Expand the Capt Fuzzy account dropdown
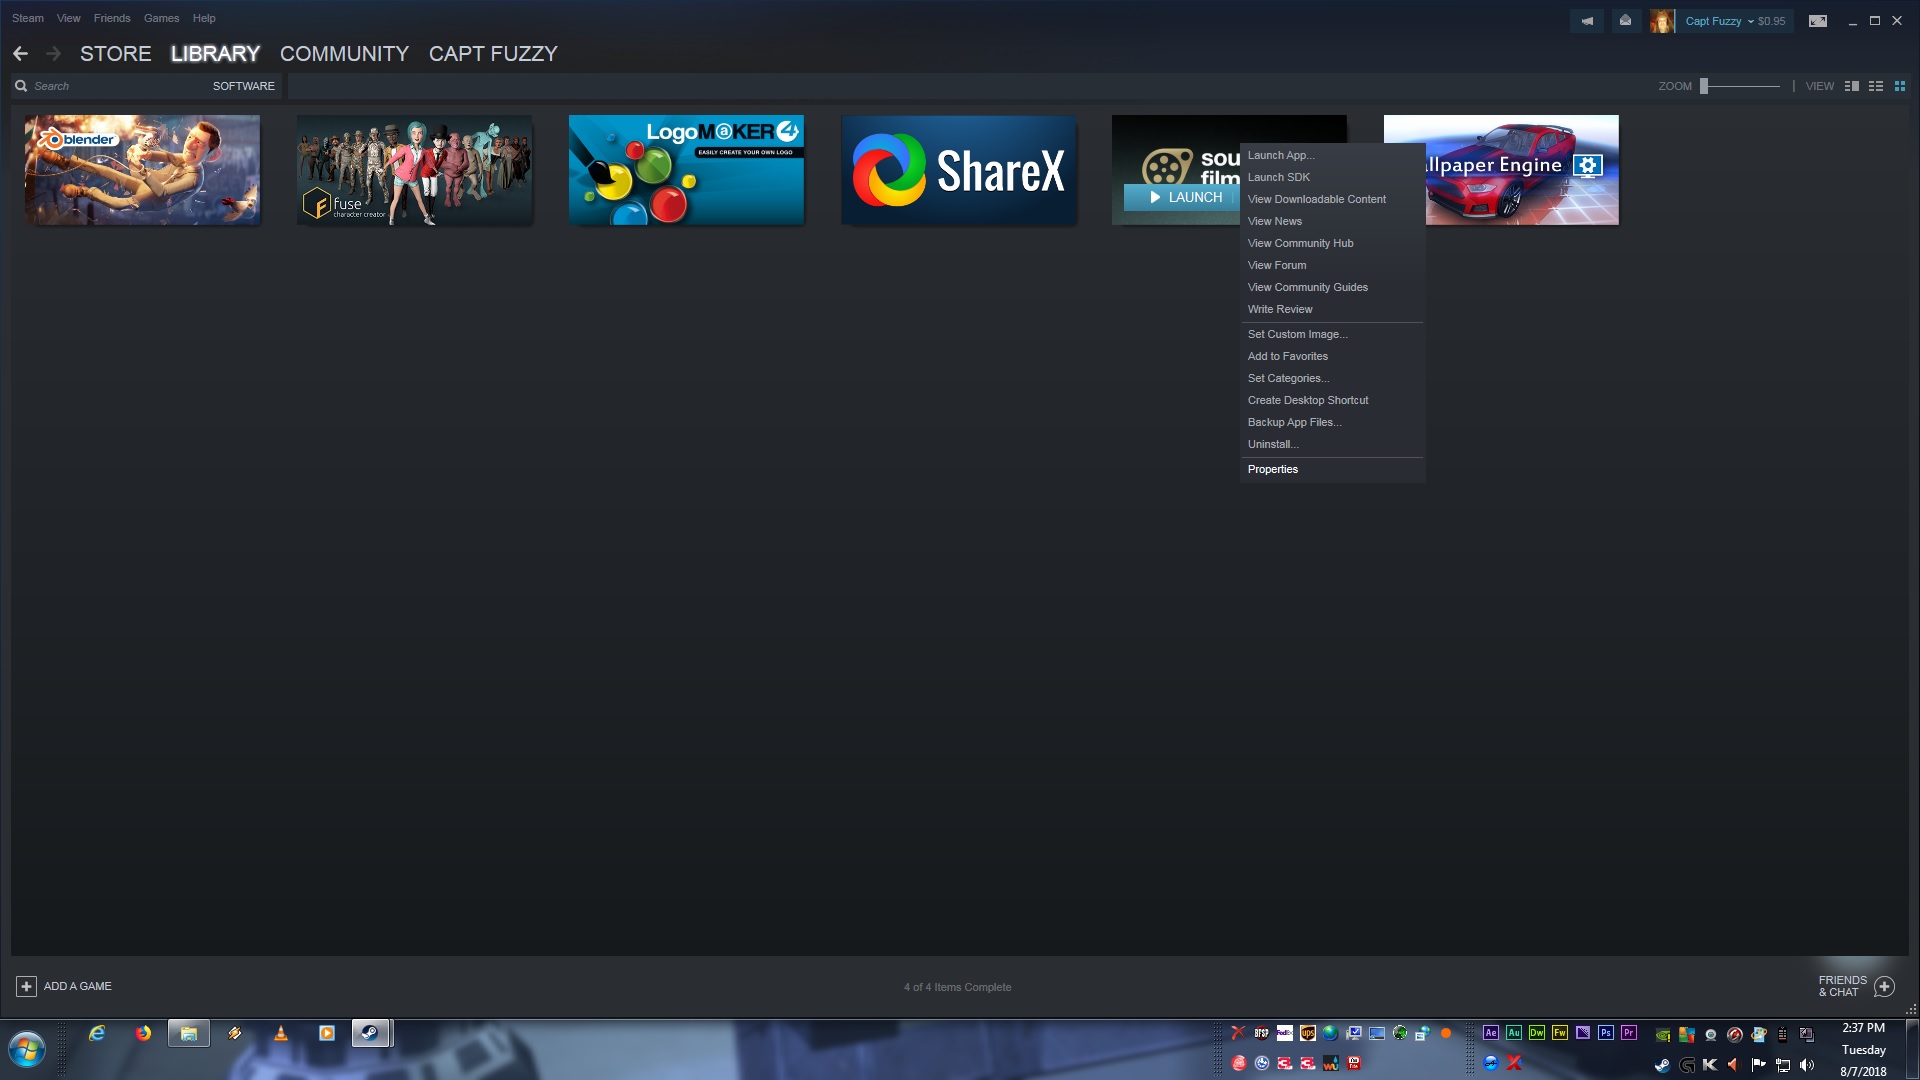1920x1080 pixels. pyautogui.click(x=1750, y=21)
